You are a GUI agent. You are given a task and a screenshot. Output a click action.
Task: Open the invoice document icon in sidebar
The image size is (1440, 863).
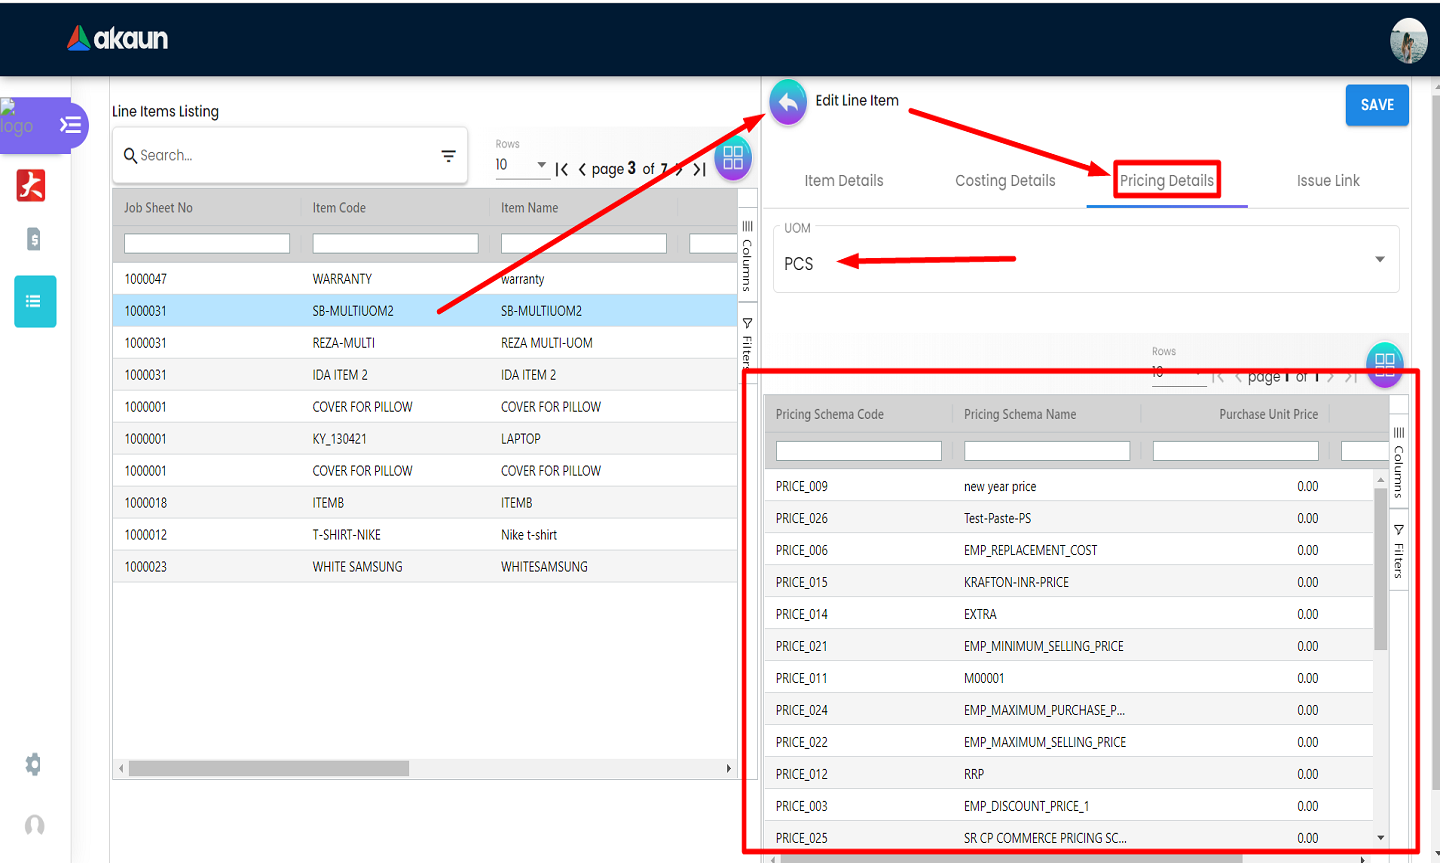click(33, 239)
